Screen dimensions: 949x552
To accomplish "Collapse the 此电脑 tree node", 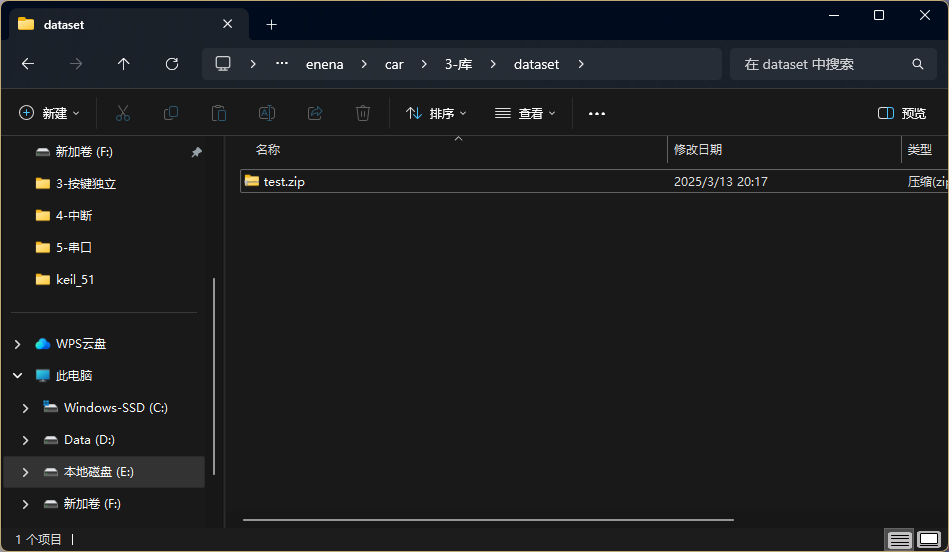I will [17, 376].
